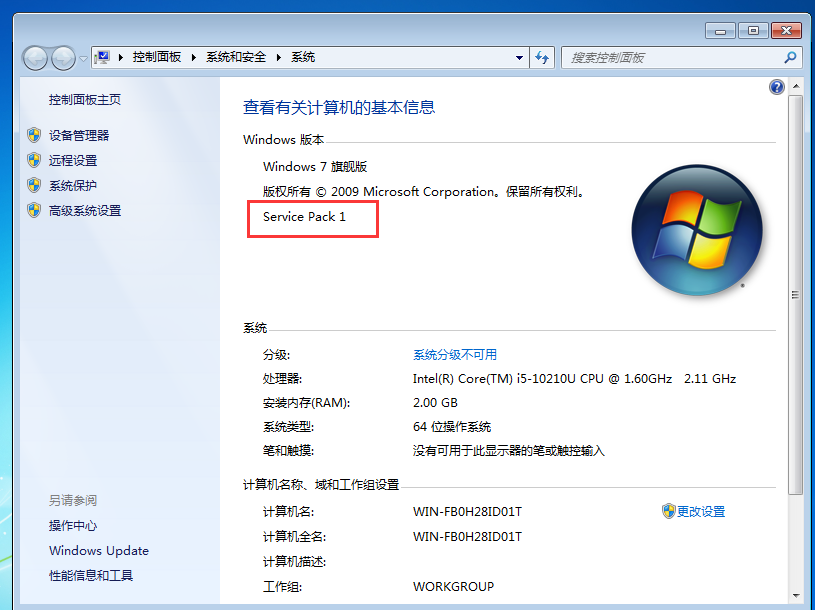Click the WORKGROUP value
Image resolution: width=815 pixels, height=610 pixels.
click(453, 586)
